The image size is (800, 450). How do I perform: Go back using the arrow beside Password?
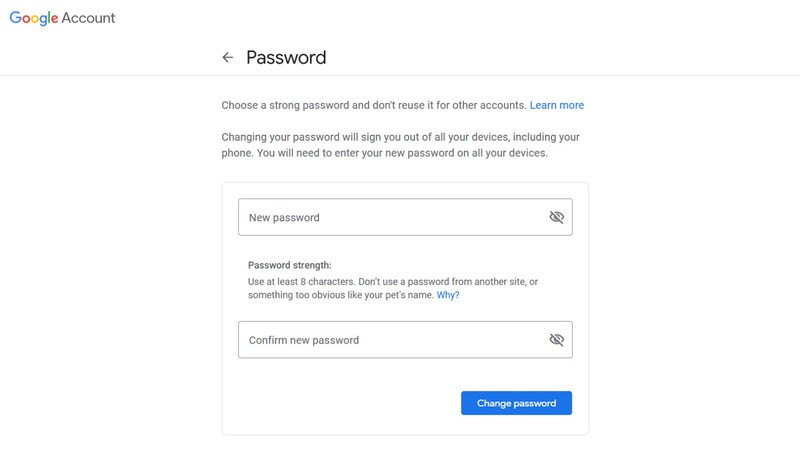(228, 58)
